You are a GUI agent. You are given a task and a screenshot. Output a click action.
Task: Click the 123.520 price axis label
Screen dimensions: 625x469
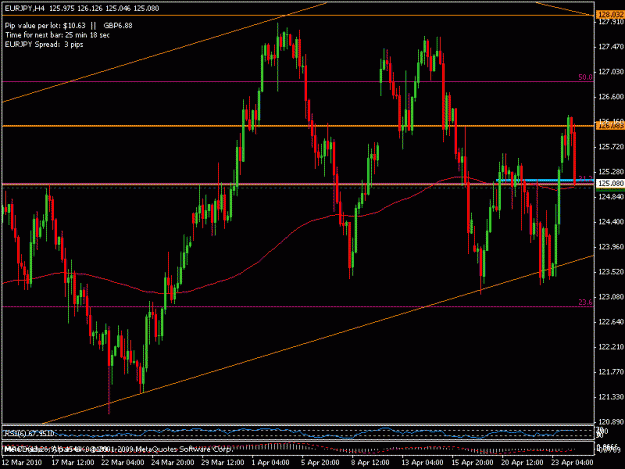pyautogui.click(x=611, y=272)
